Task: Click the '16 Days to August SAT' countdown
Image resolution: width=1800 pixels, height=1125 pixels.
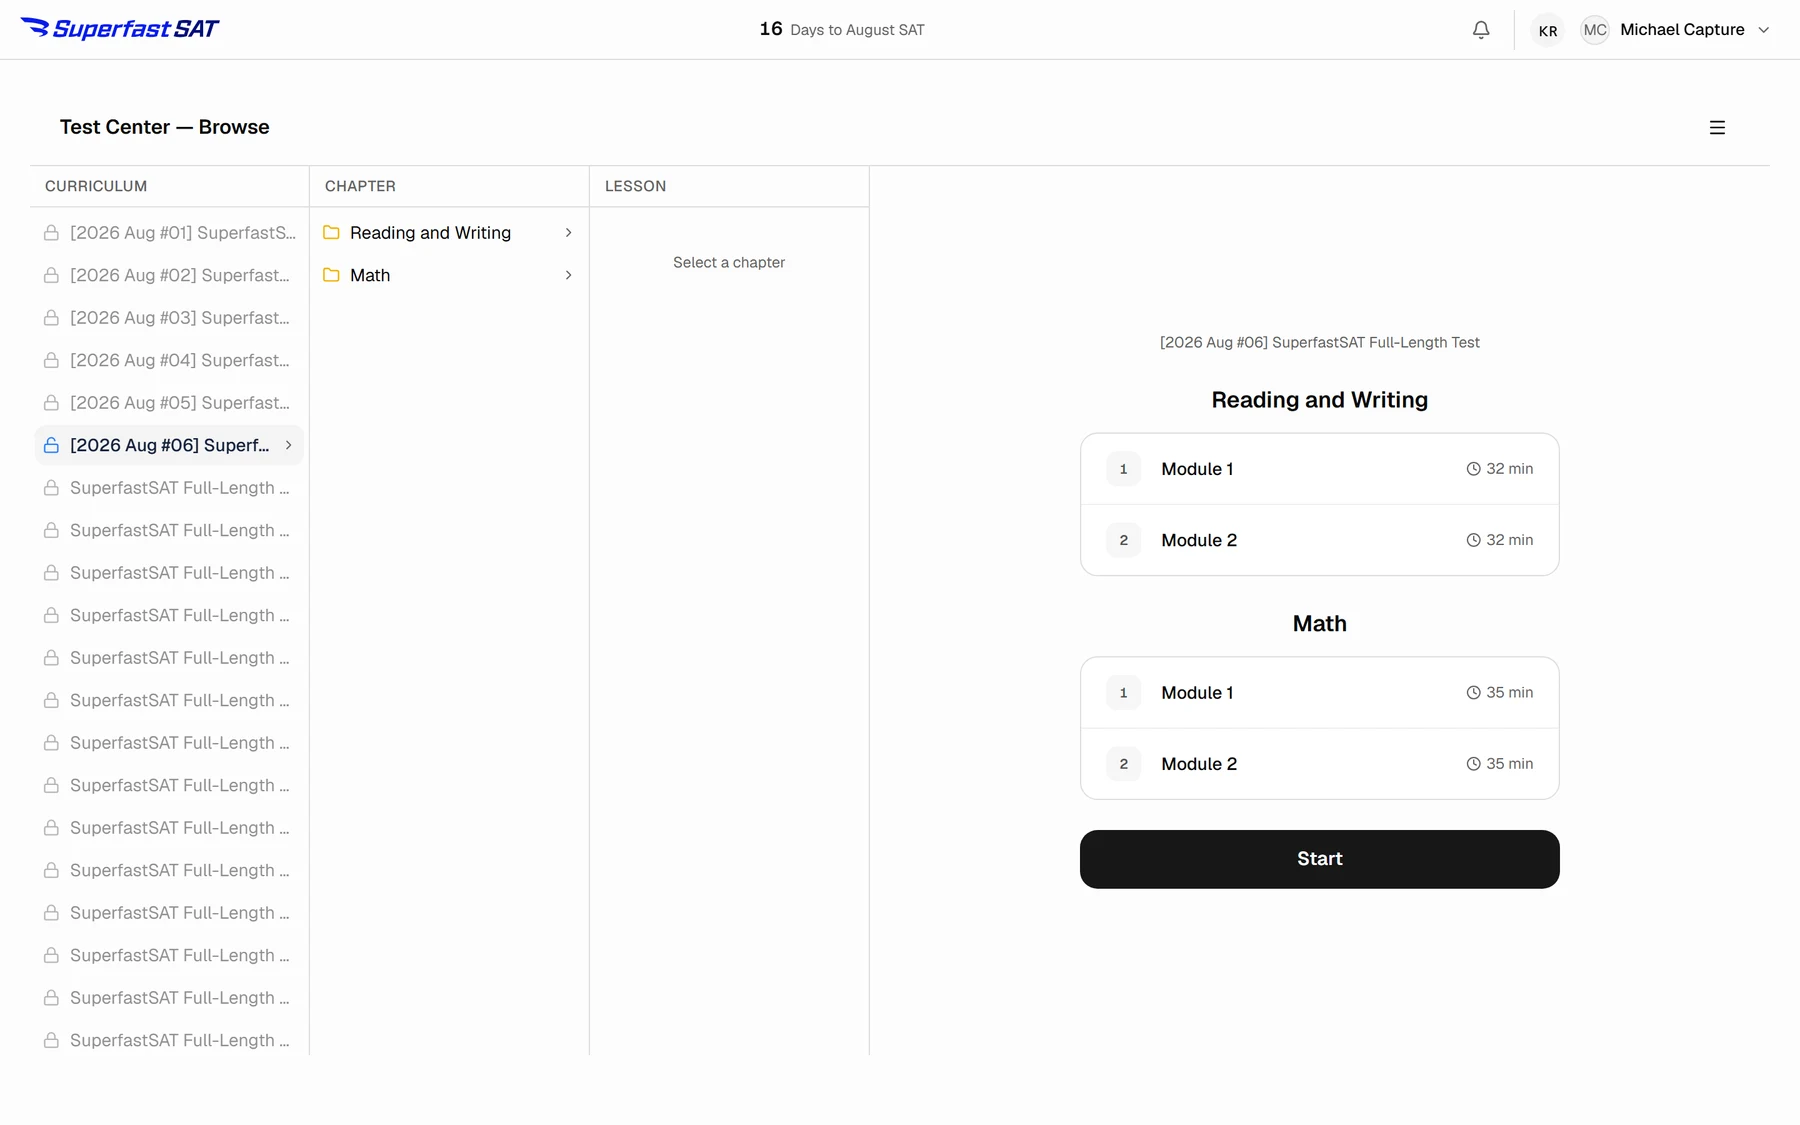Action: [842, 30]
